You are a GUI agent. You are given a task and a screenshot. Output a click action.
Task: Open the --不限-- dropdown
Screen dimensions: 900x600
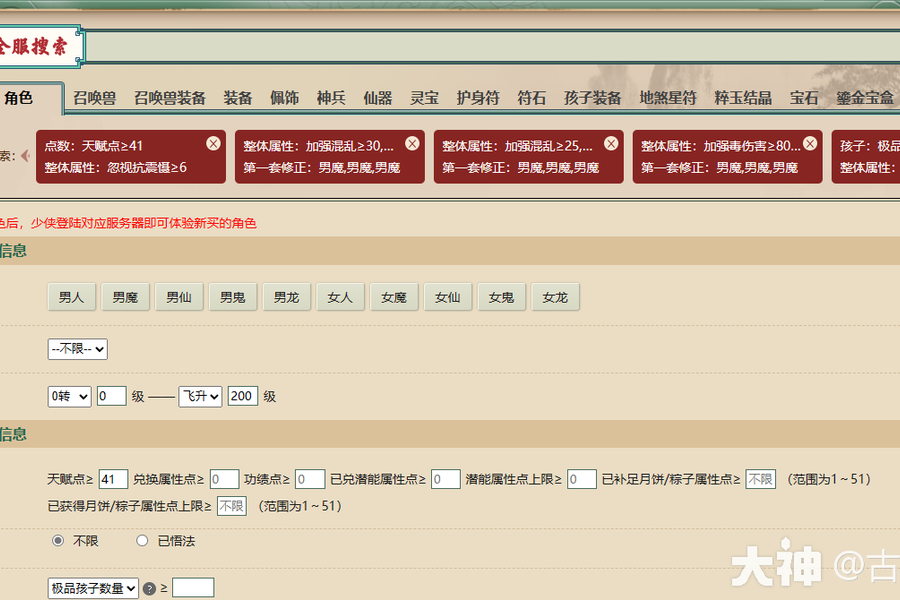[77, 349]
